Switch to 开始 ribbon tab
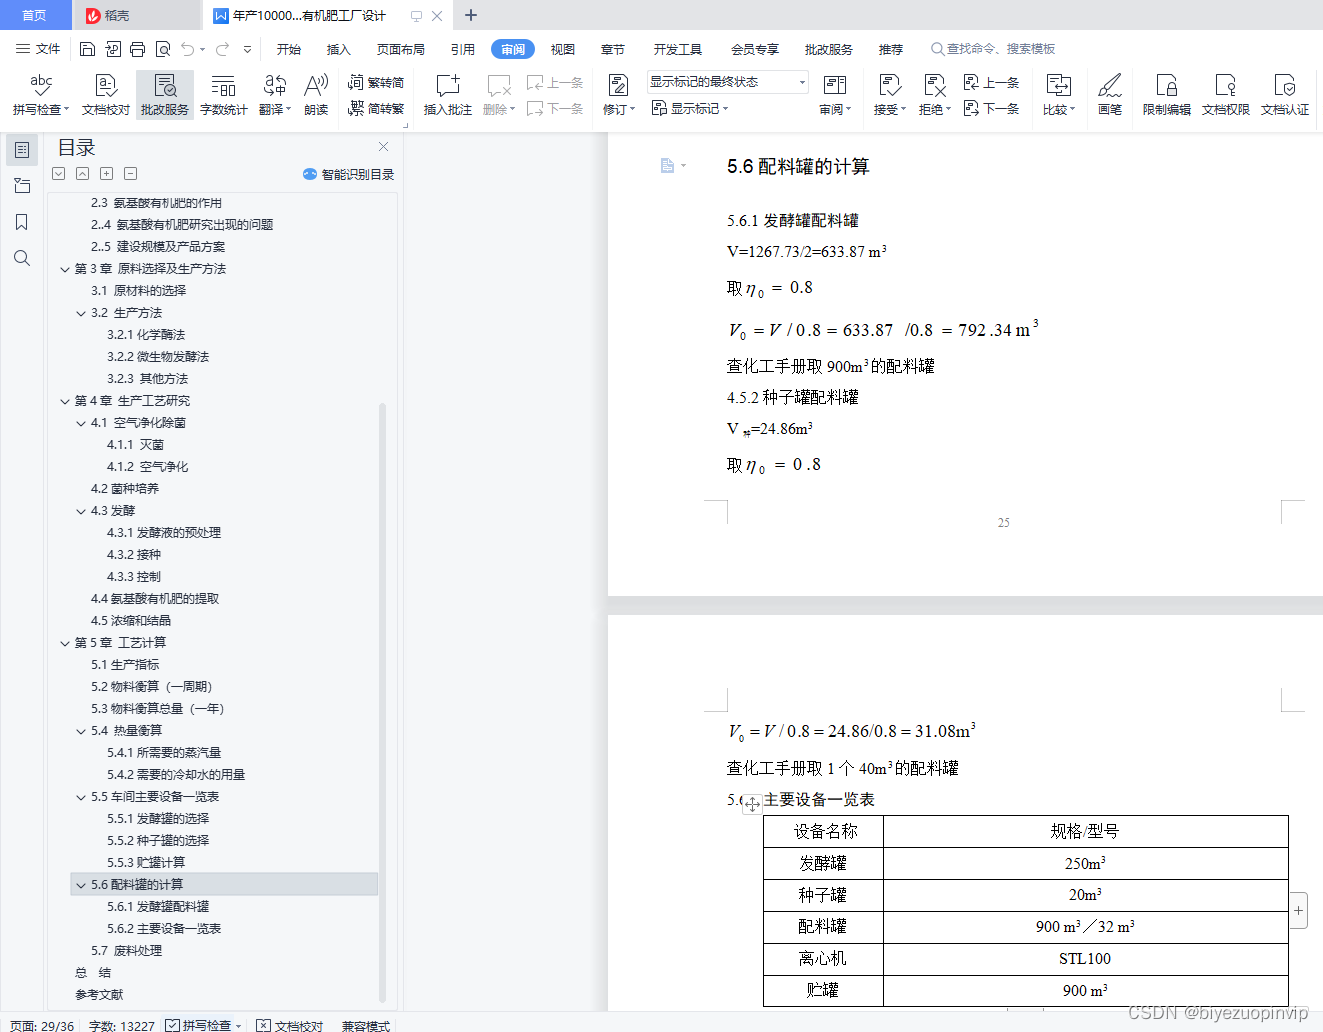The width and height of the screenshot is (1323, 1032). pyautogui.click(x=289, y=49)
